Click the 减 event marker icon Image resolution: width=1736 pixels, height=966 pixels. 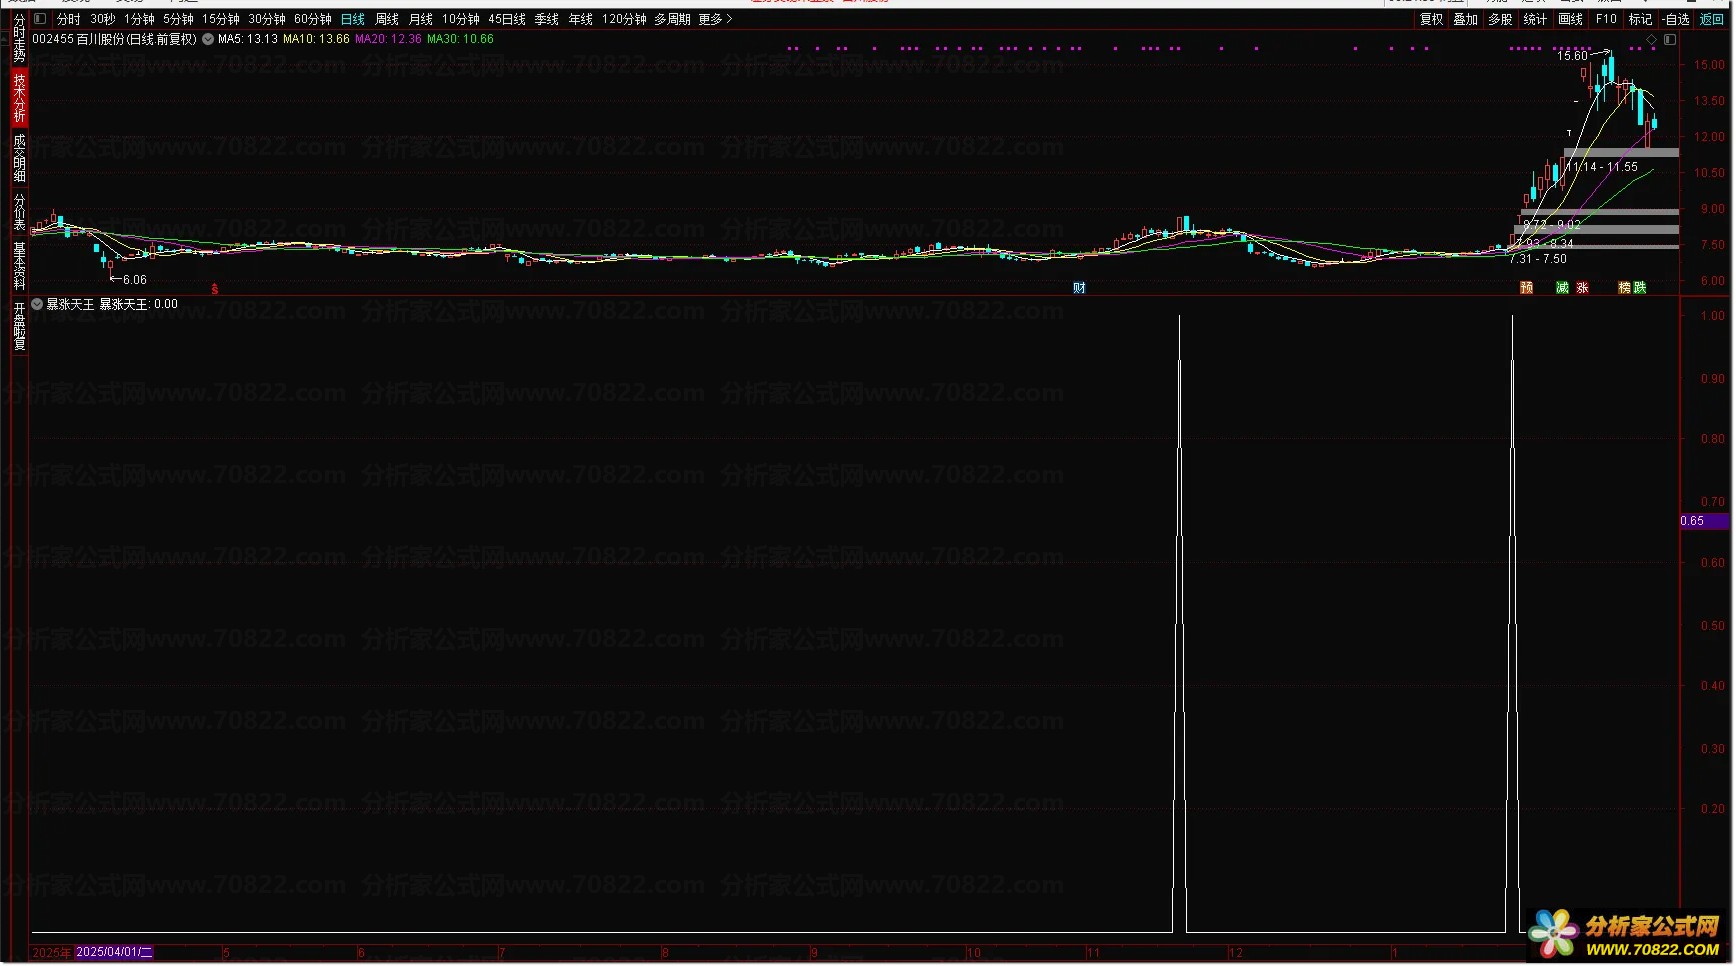click(x=1562, y=288)
